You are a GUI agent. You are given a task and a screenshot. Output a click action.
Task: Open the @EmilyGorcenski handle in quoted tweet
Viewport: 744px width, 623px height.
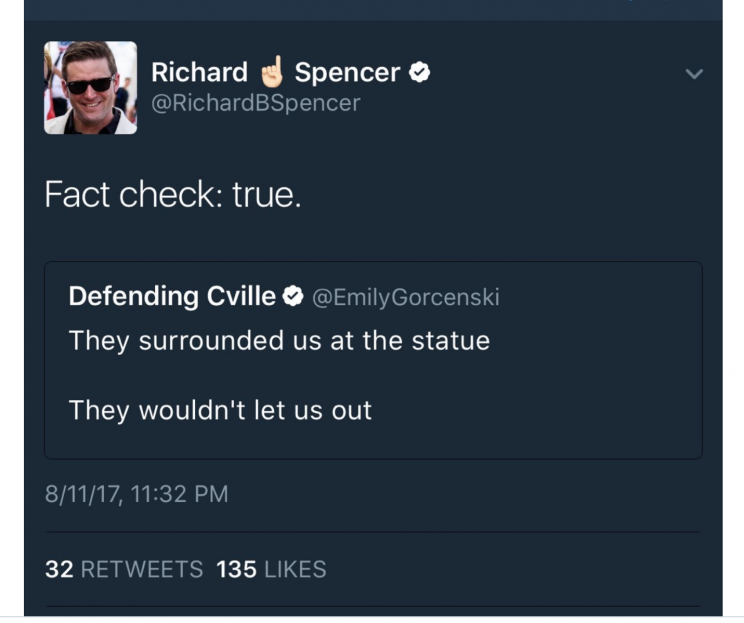pyautogui.click(x=406, y=297)
